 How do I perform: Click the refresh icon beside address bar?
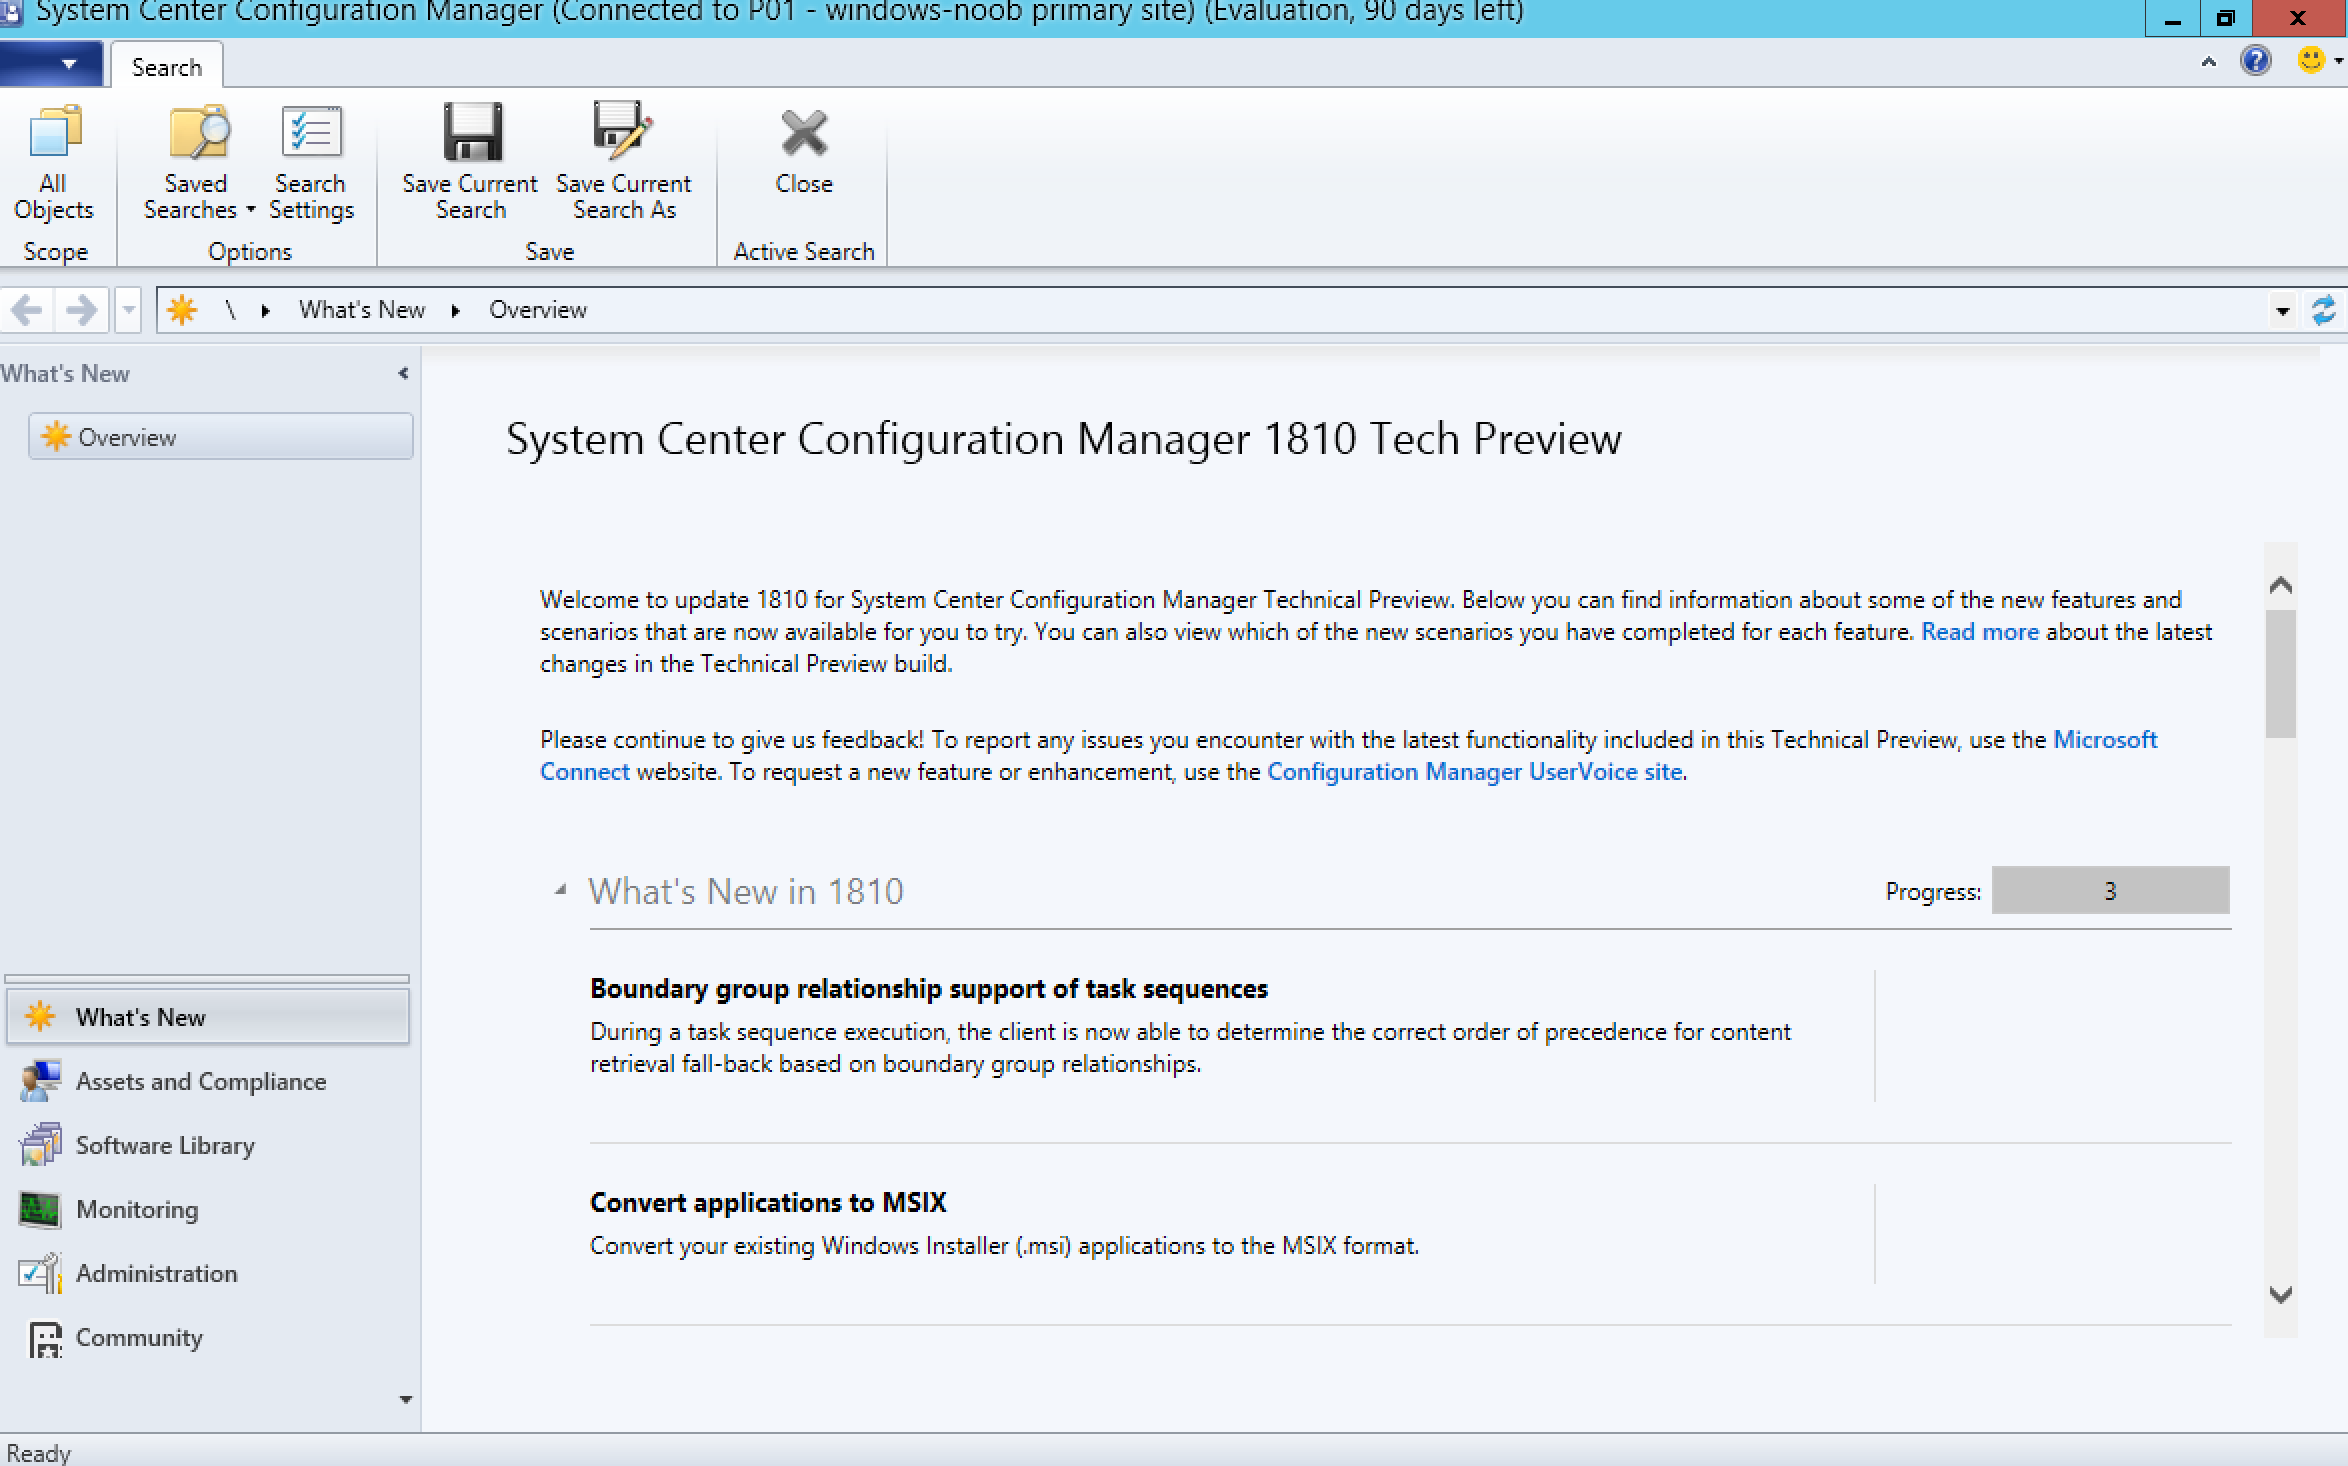(x=2323, y=310)
